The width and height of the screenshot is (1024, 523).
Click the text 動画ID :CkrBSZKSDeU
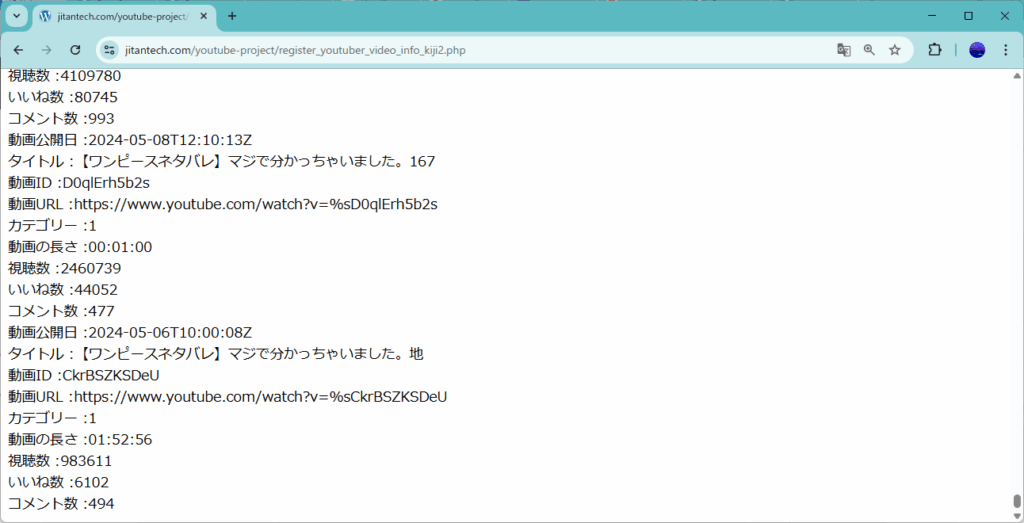(x=84, y=375)
